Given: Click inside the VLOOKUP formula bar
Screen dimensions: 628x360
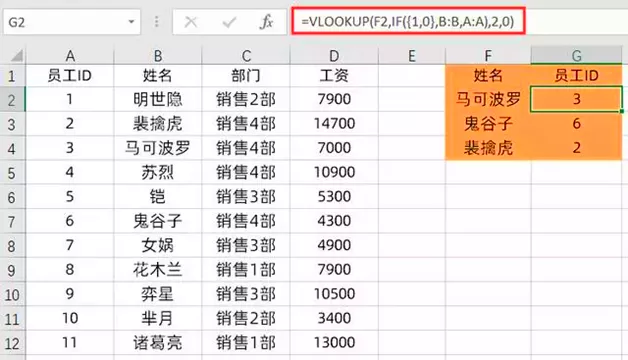Looking at the screenshot, I should point(408,21).
